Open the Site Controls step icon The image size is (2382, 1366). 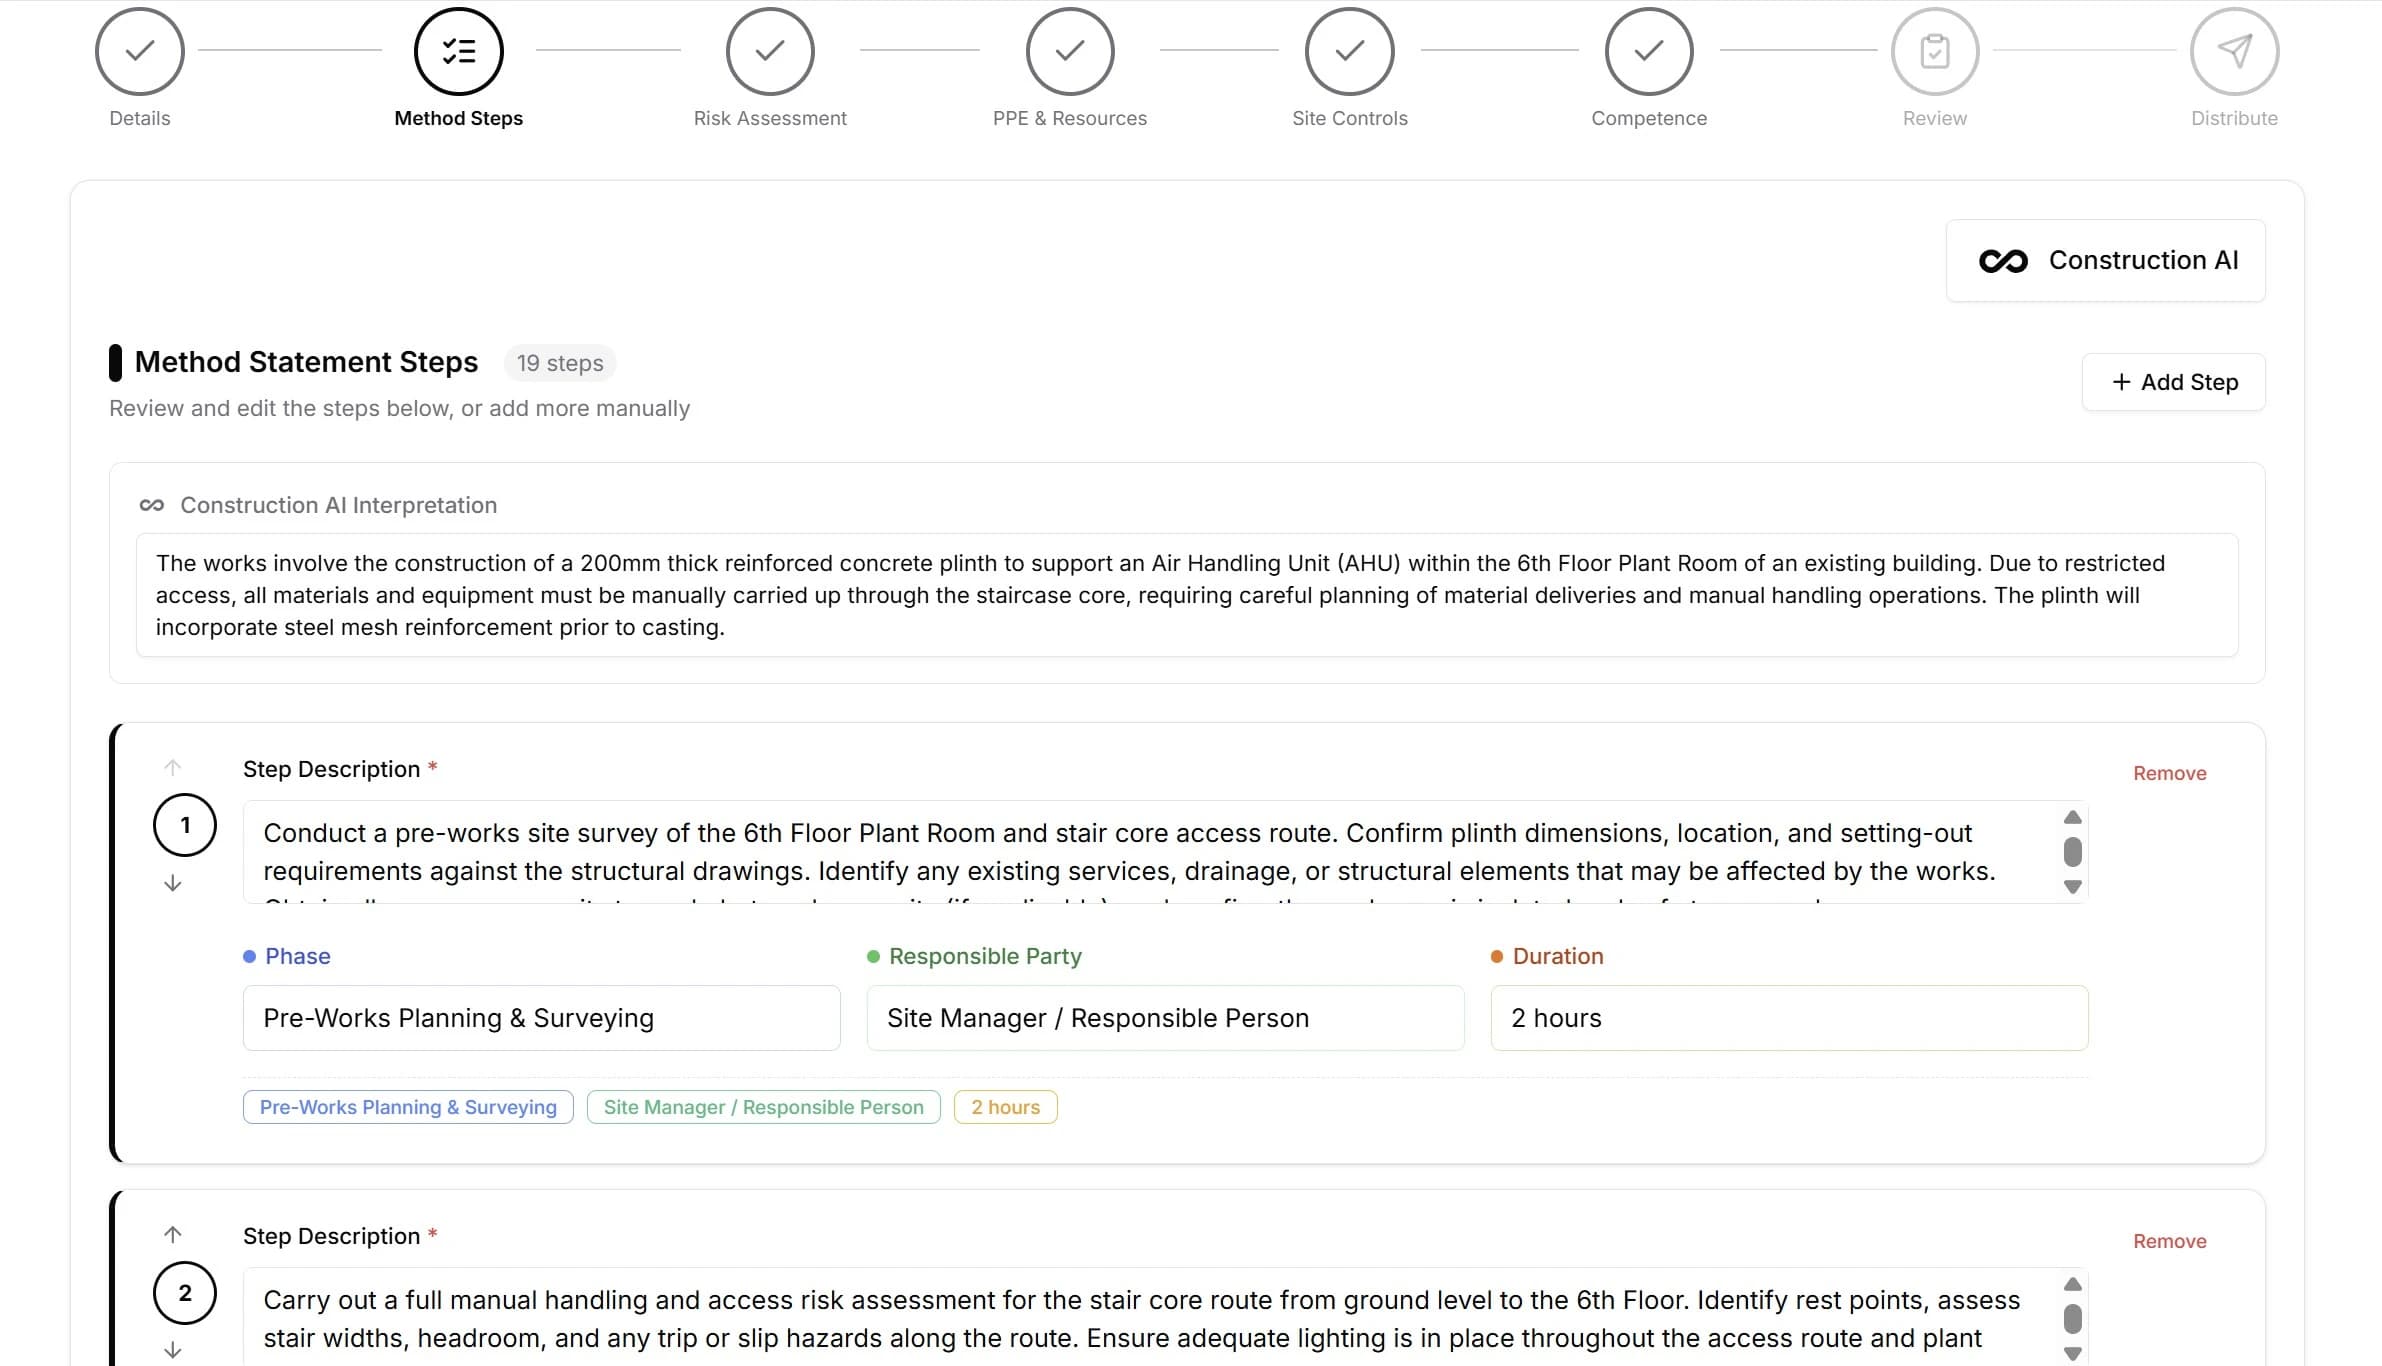[1350, 51]
